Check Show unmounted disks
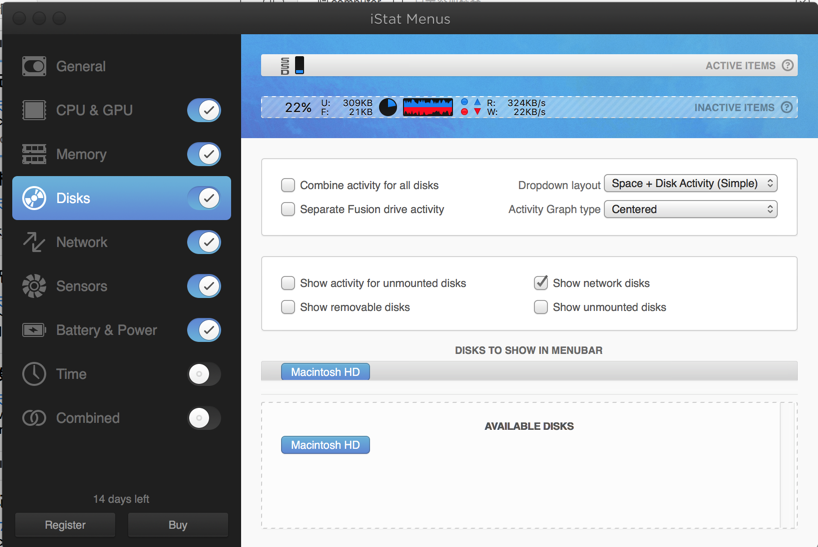Screen dimensions: 818x547 pos(541,307)
